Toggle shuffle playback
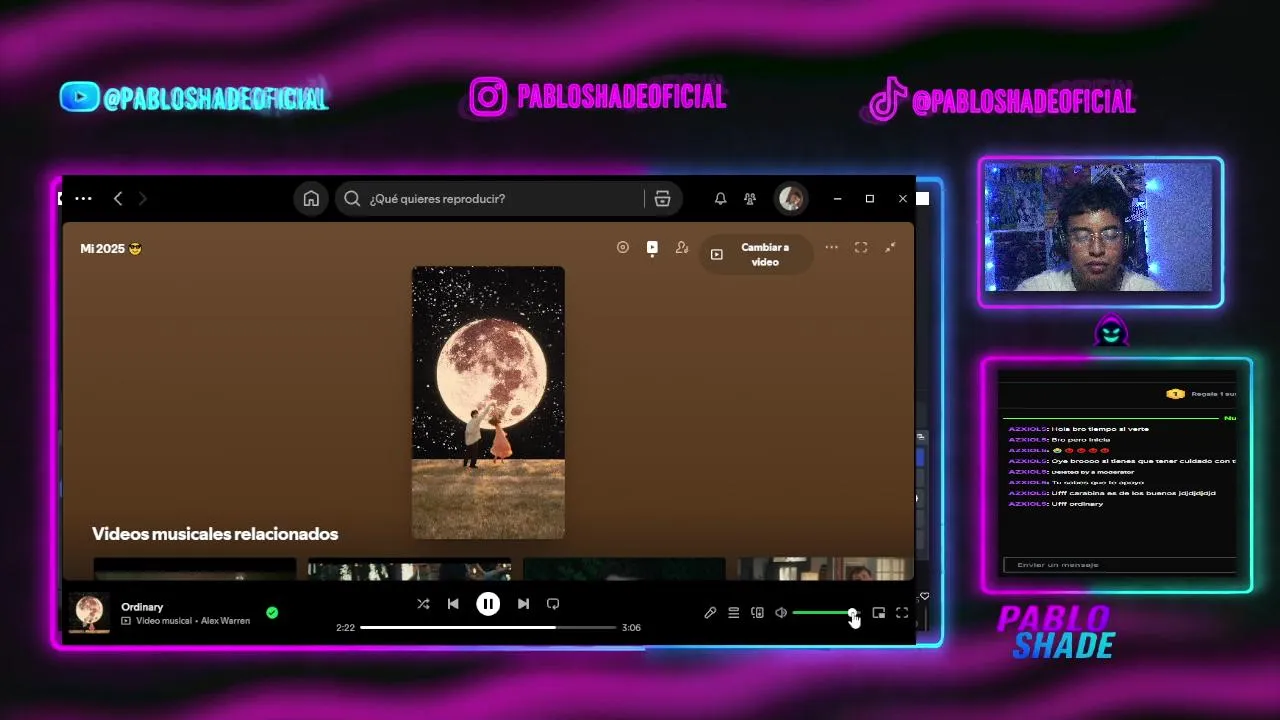The width and height of the screenshot is (1280, 720). tap(423, 604)
